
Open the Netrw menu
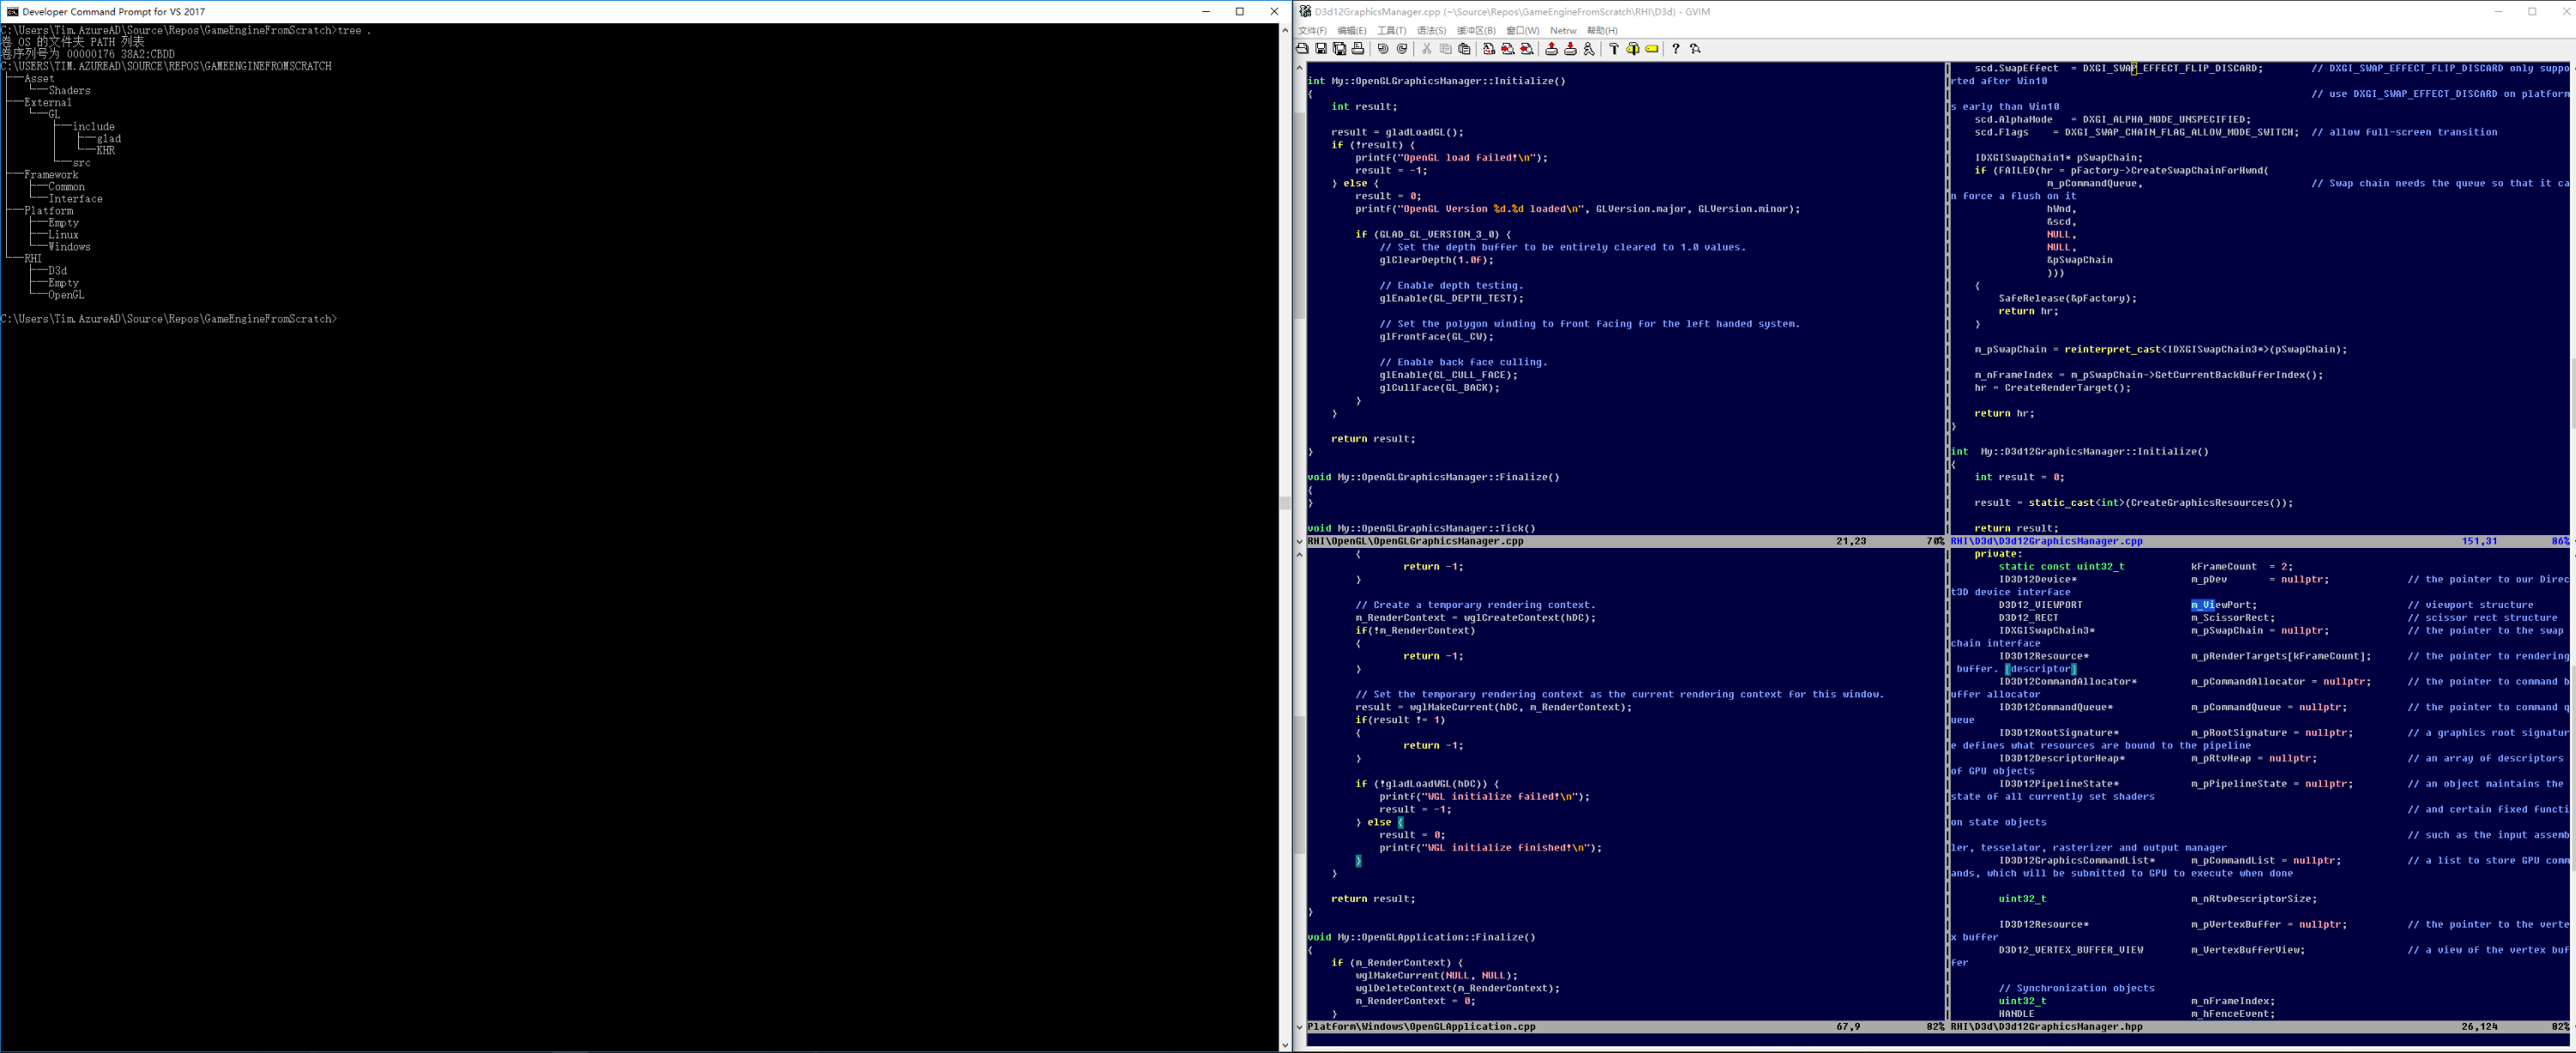(1563, 31)
